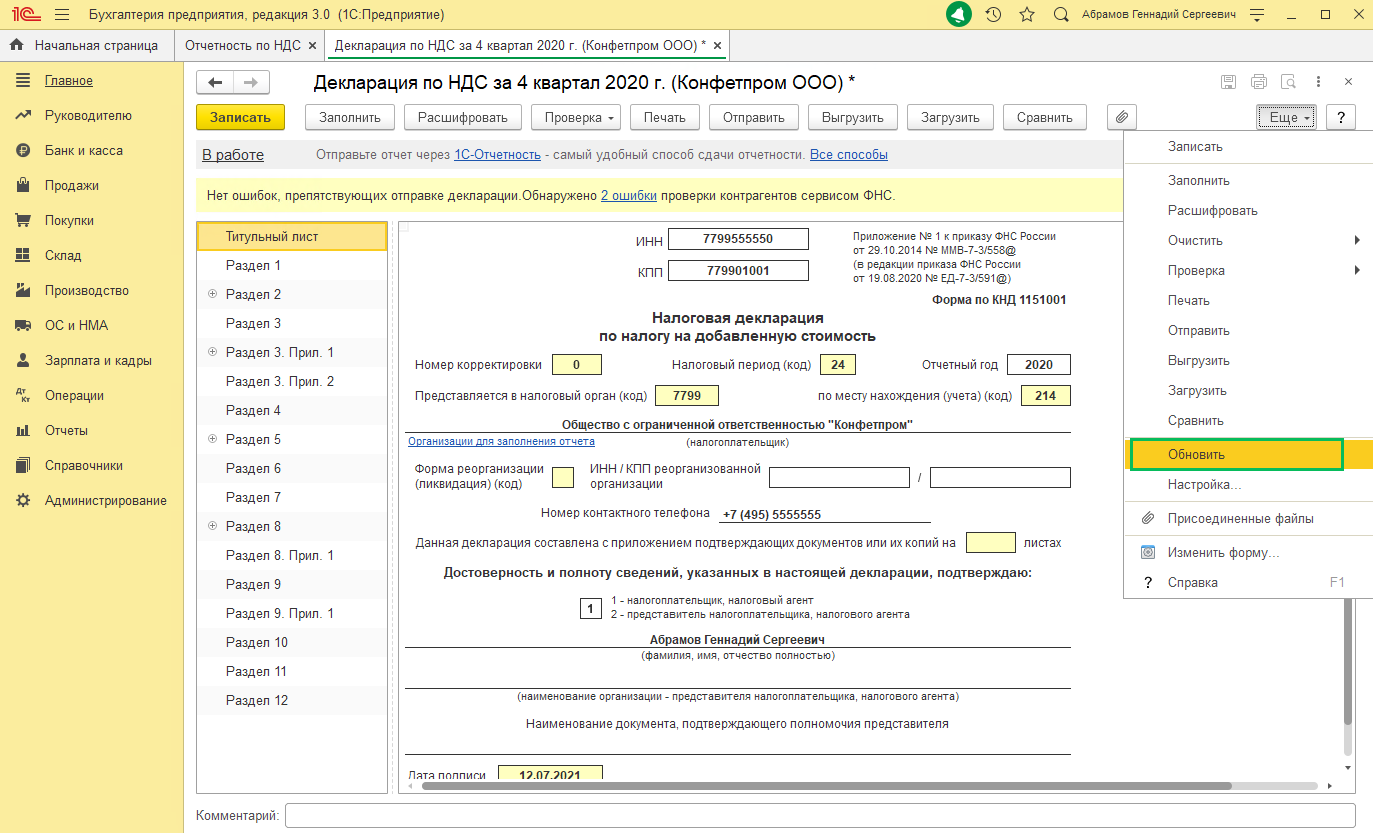Viewport: 1373px width, 833px height.
Task: Click the save diskette icon in form header
Action: [x=1229, y=82]
